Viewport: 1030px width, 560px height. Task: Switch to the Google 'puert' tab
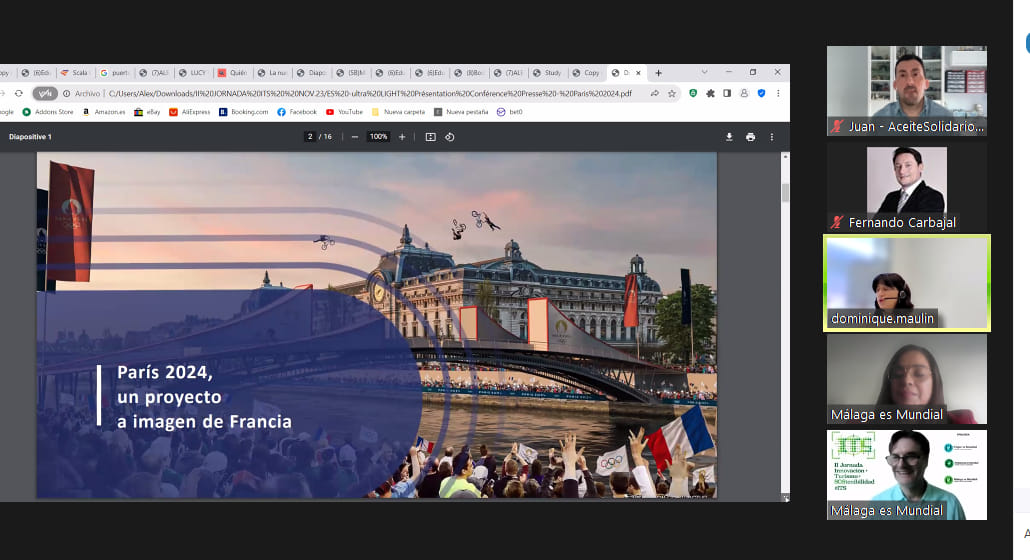click(114, 73)
